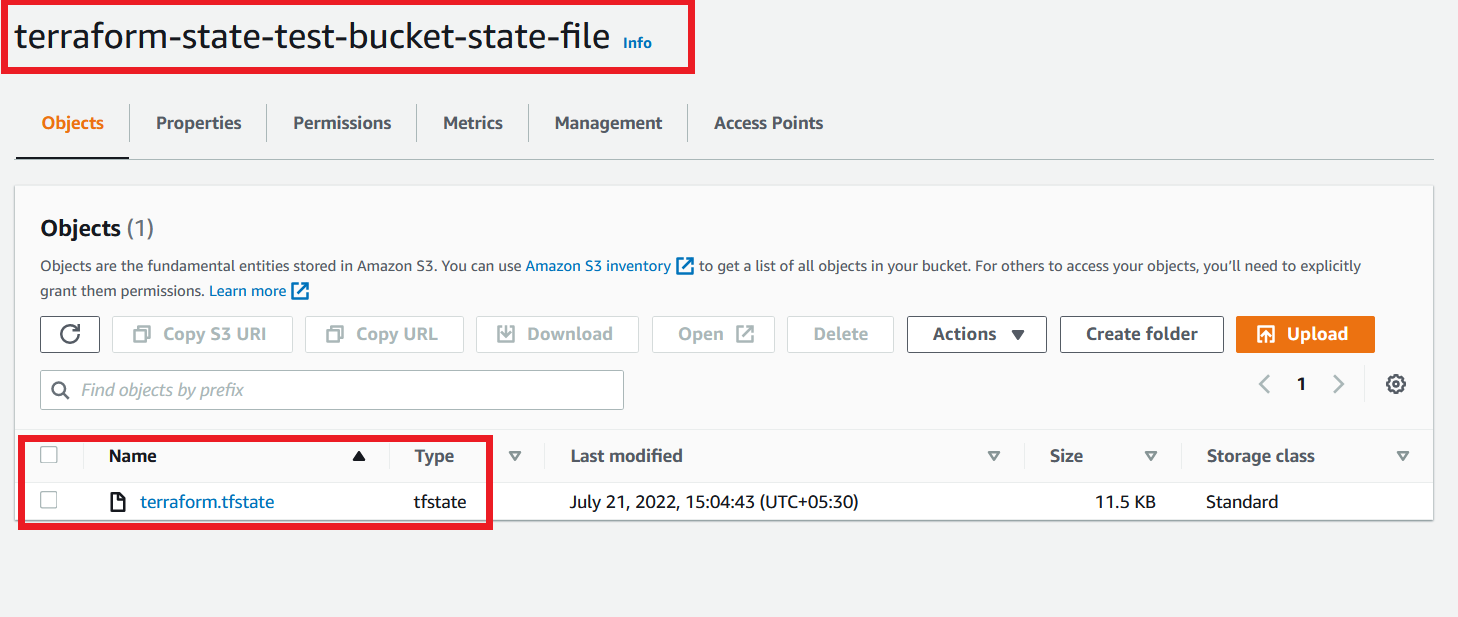Follow the Amazon S3 inventory link
This screenshot has width=1458, height=617.
598,266
